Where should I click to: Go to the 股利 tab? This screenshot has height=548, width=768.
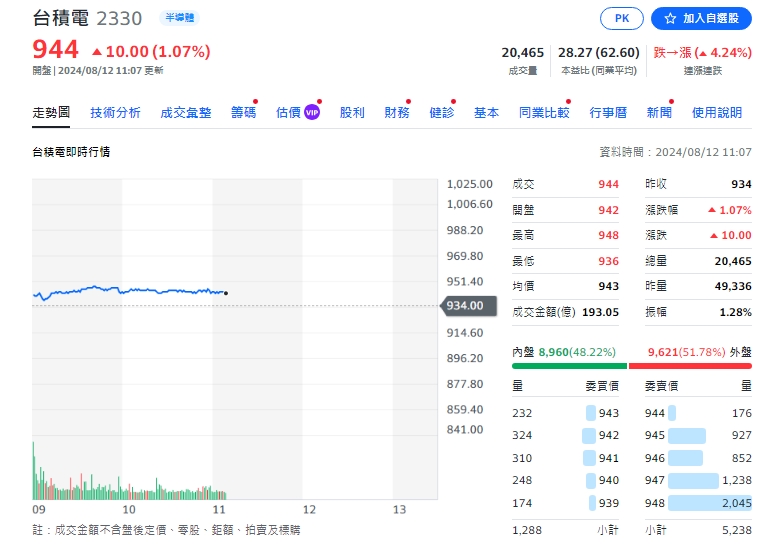[x=352, y=113]
